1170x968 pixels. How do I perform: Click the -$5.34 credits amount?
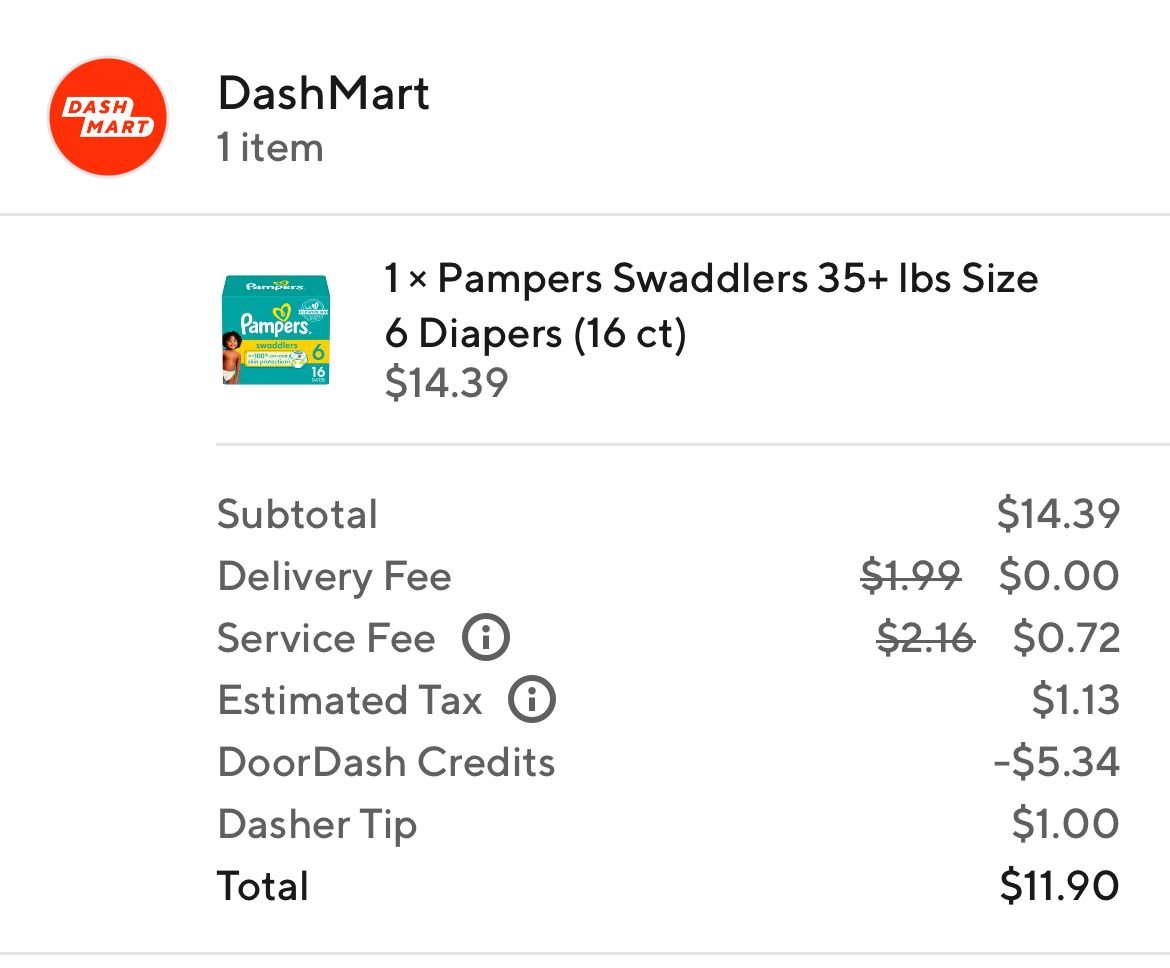[x=1056, y=762]
